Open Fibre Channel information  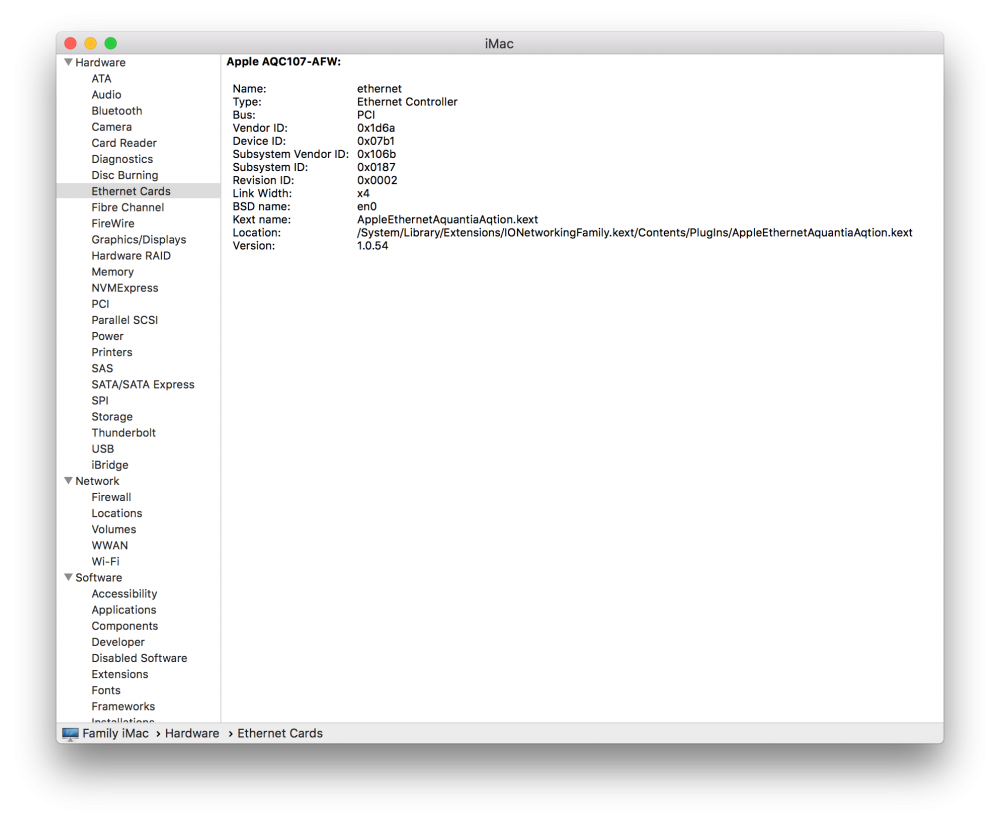pyautogui.click(x=128, y=207)
